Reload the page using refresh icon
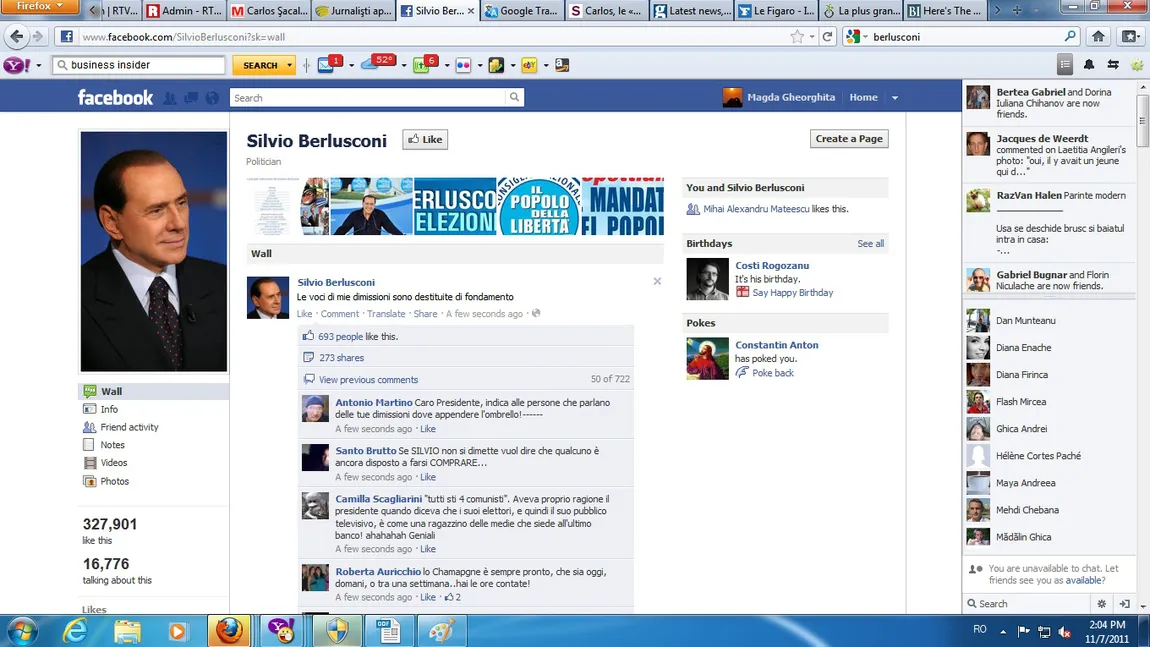 tap(827, 36)
